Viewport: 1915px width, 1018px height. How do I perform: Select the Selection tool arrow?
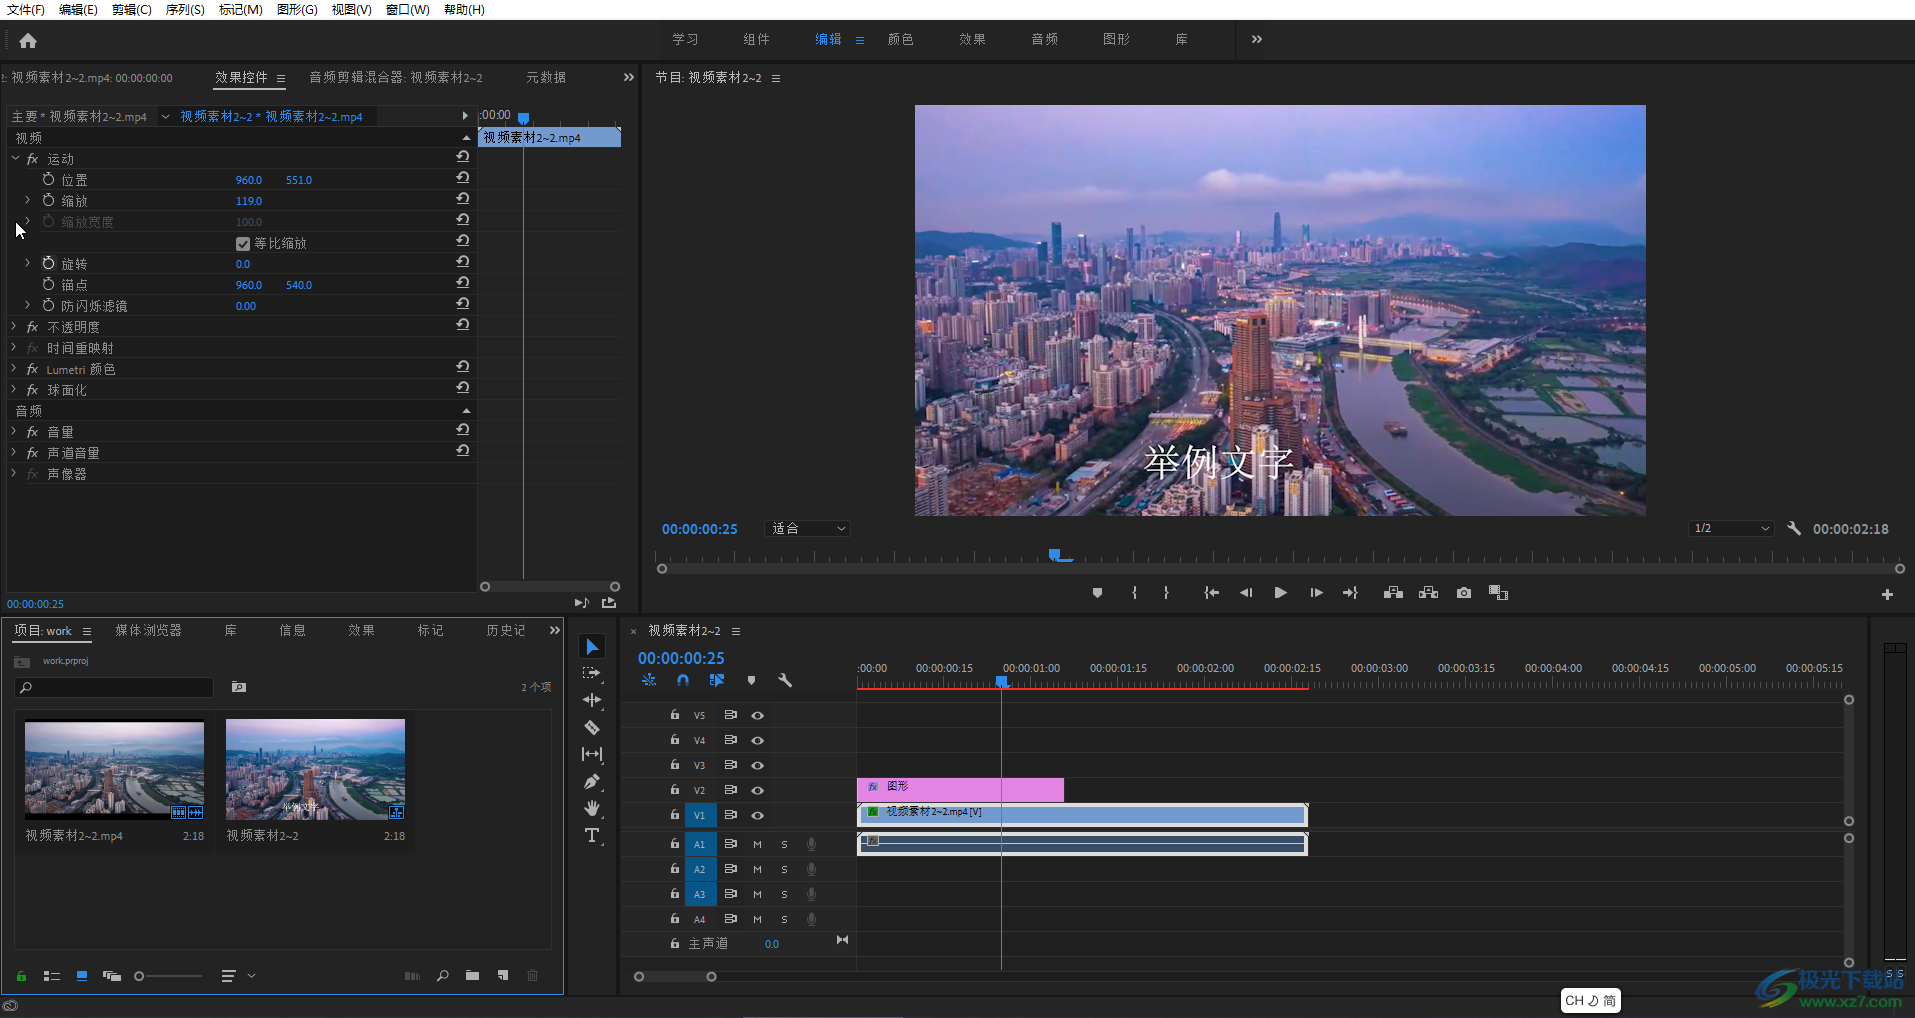(x=592, y=647)
